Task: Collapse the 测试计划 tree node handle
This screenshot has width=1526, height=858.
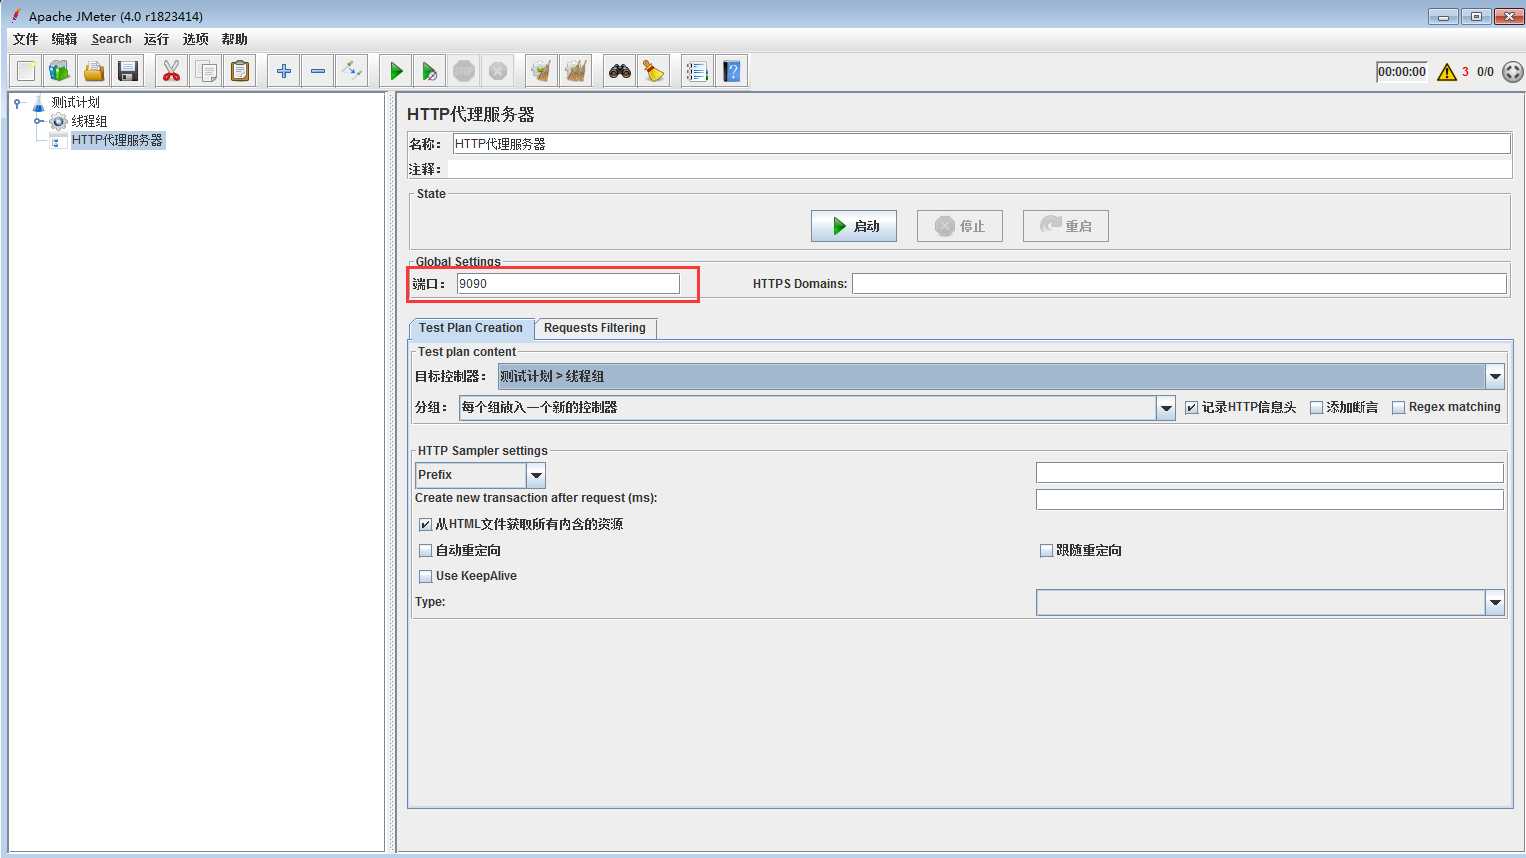Action: coord(17,102)
